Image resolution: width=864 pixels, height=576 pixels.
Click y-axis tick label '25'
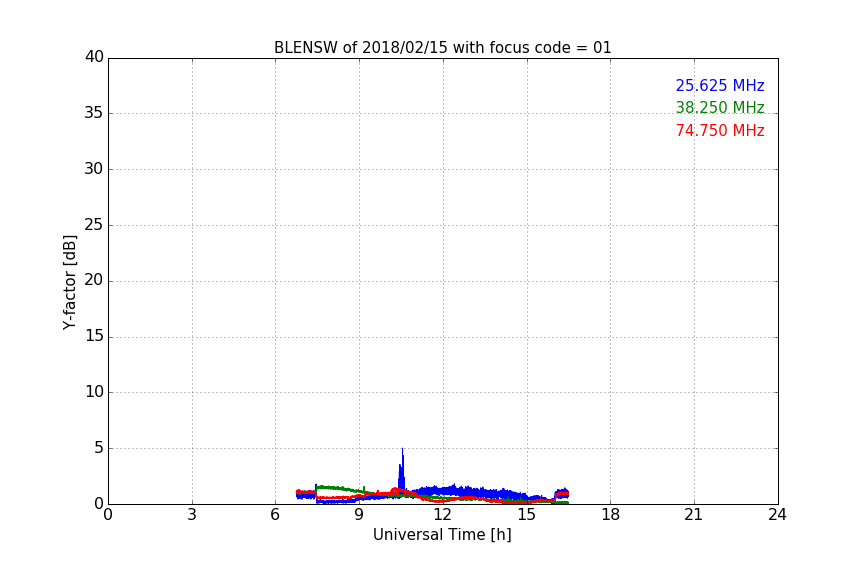pos(94,224)
